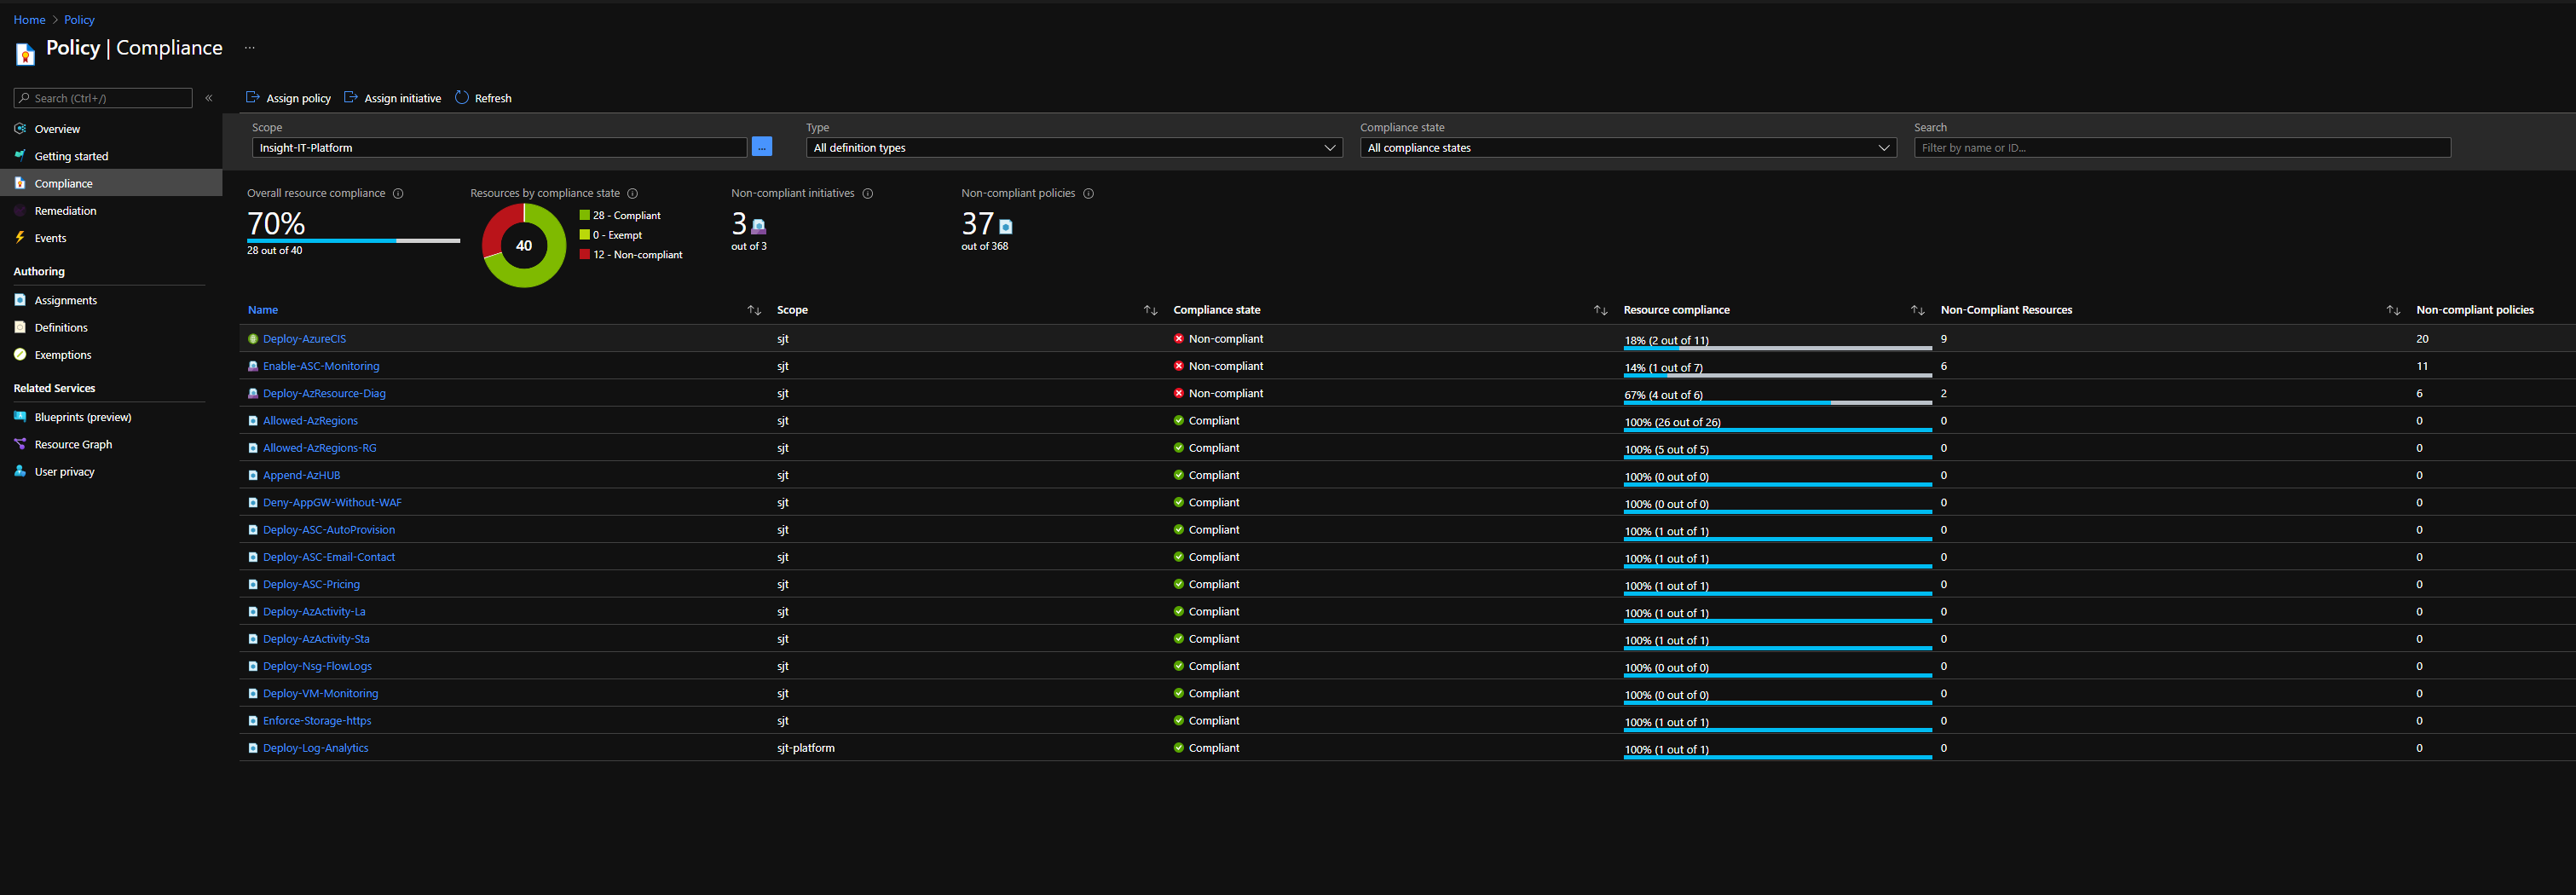The image size is (2576, 895).
Task: Click the sidebar Search box
Action: pyautogui.click(x=103, y=98)
